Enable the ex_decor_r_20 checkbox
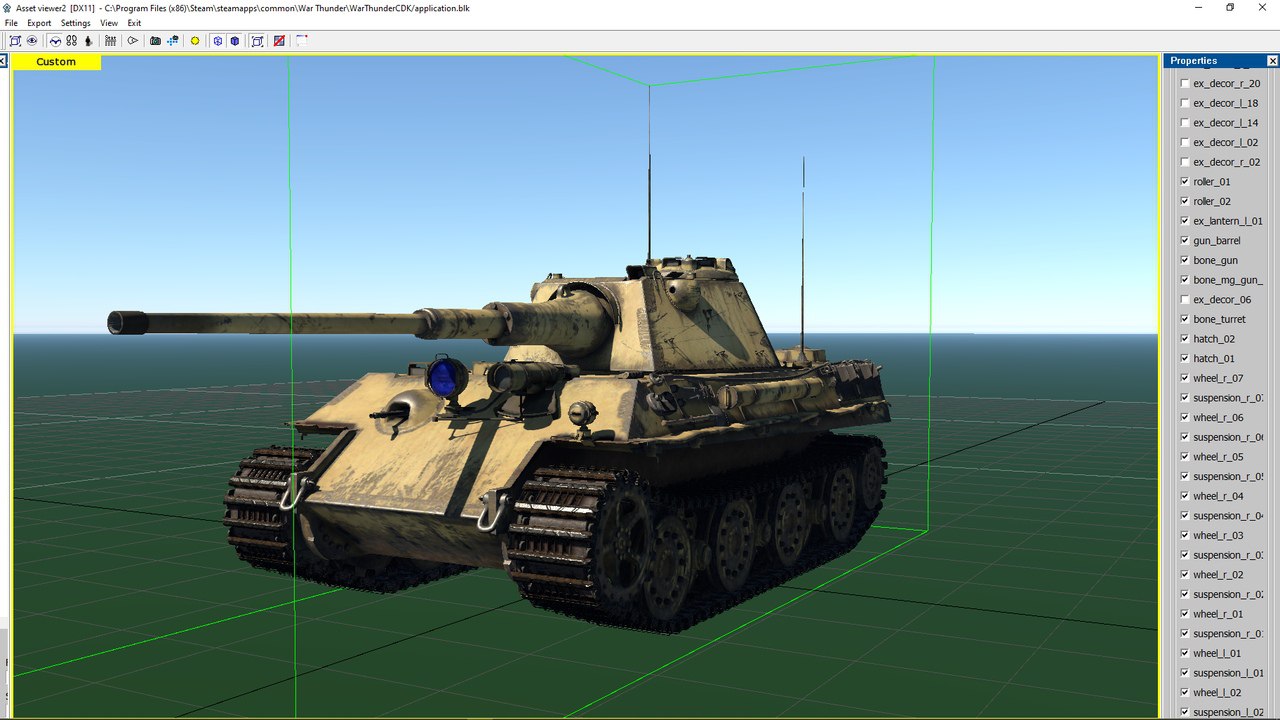The height and width of the screenshot is (720, 1280). point(1185,84)
